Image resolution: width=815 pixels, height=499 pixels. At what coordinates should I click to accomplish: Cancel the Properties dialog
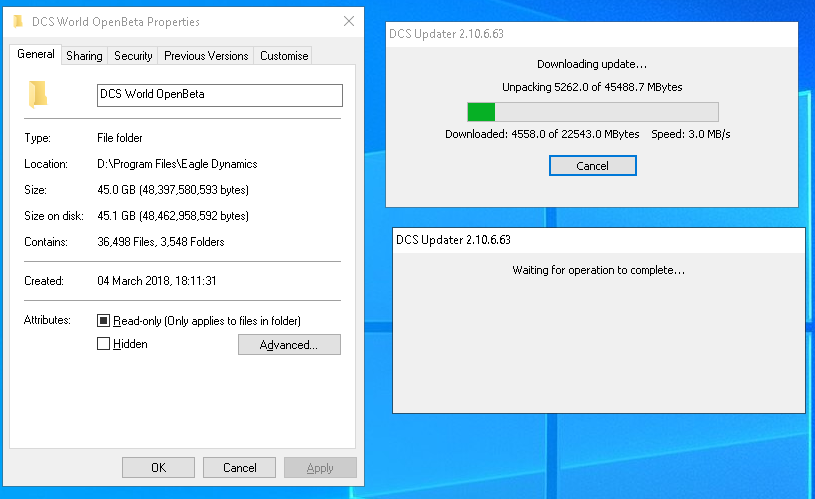pos(240,468)
